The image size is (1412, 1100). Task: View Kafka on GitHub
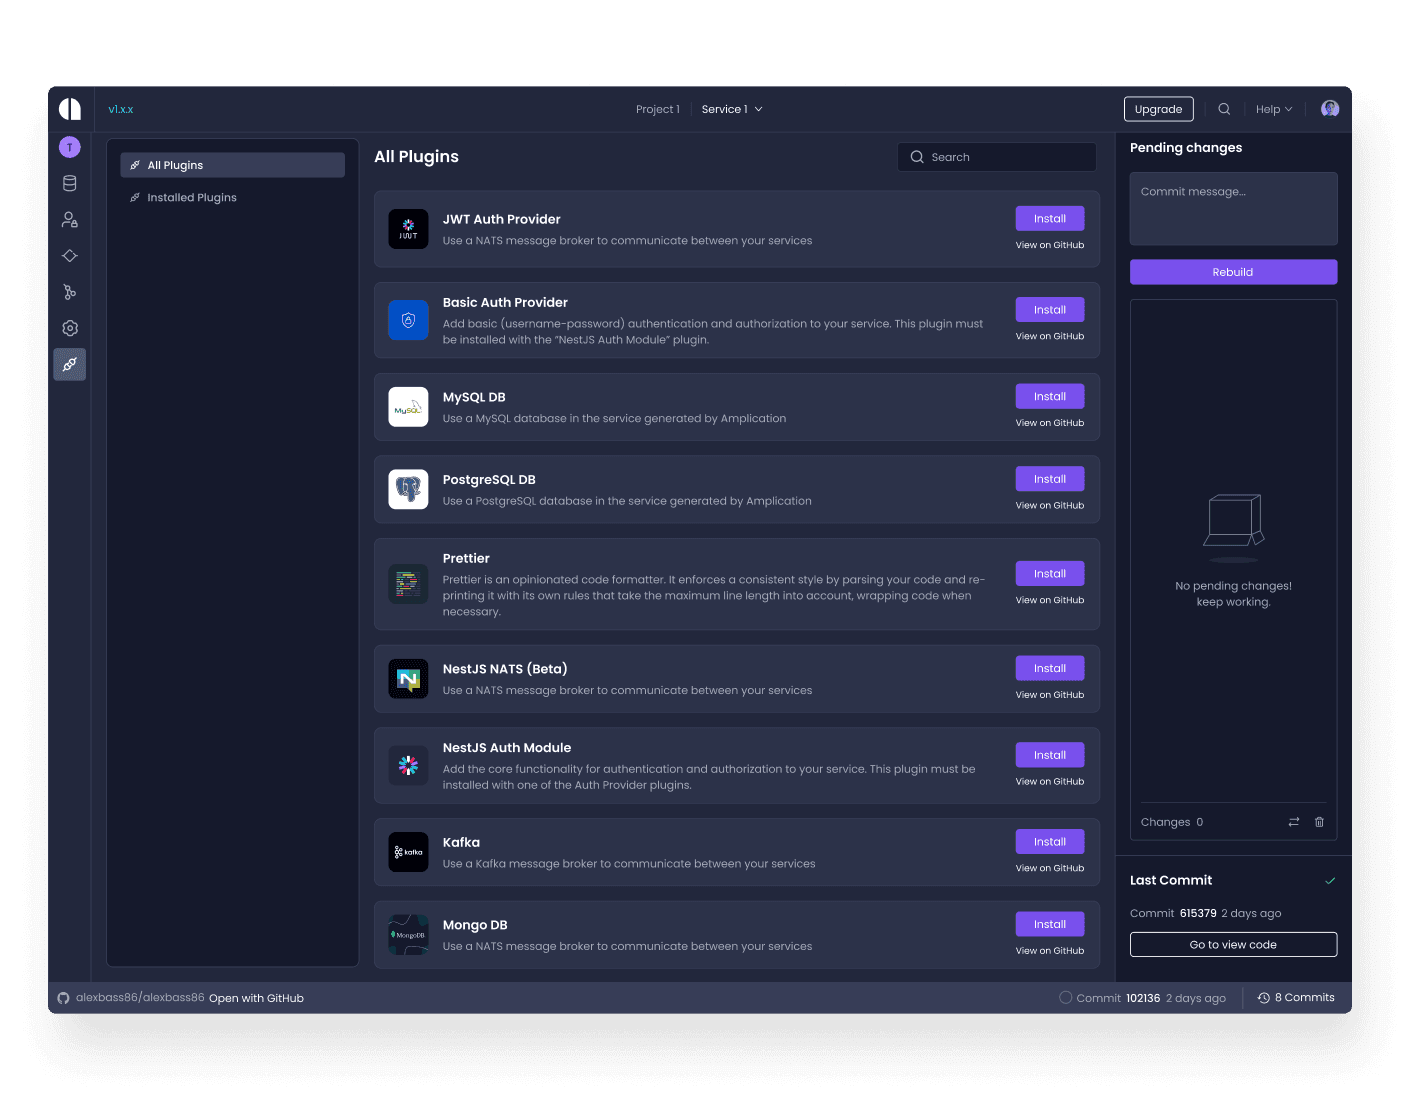1050,868
